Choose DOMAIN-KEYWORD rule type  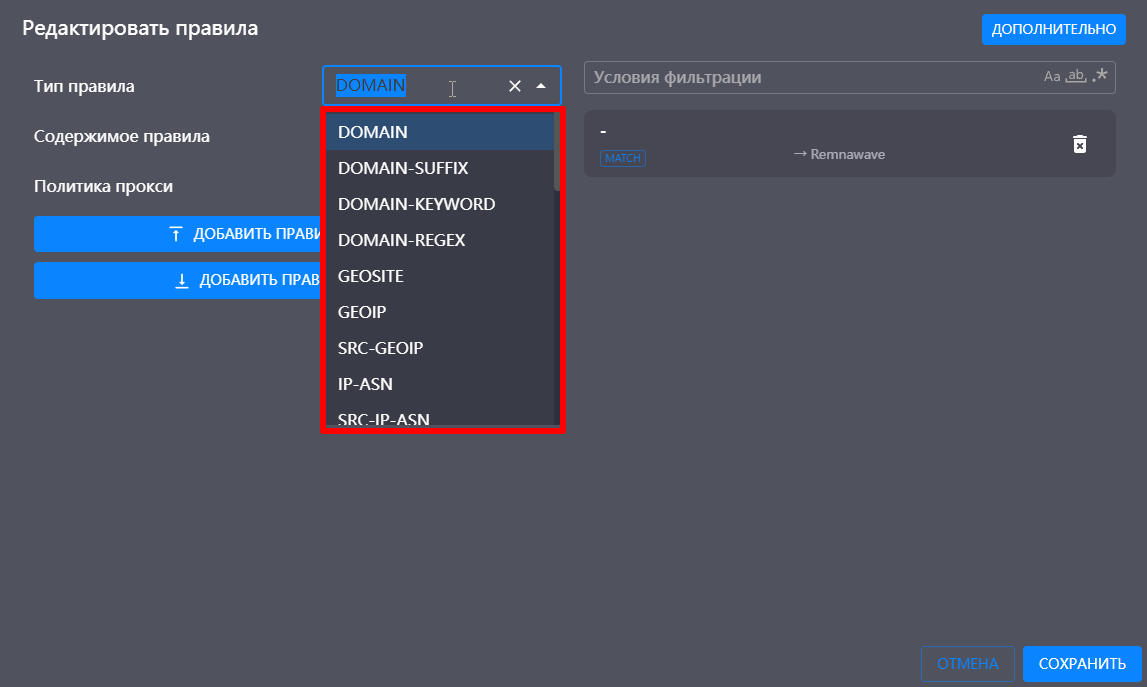tap(440, 204)
